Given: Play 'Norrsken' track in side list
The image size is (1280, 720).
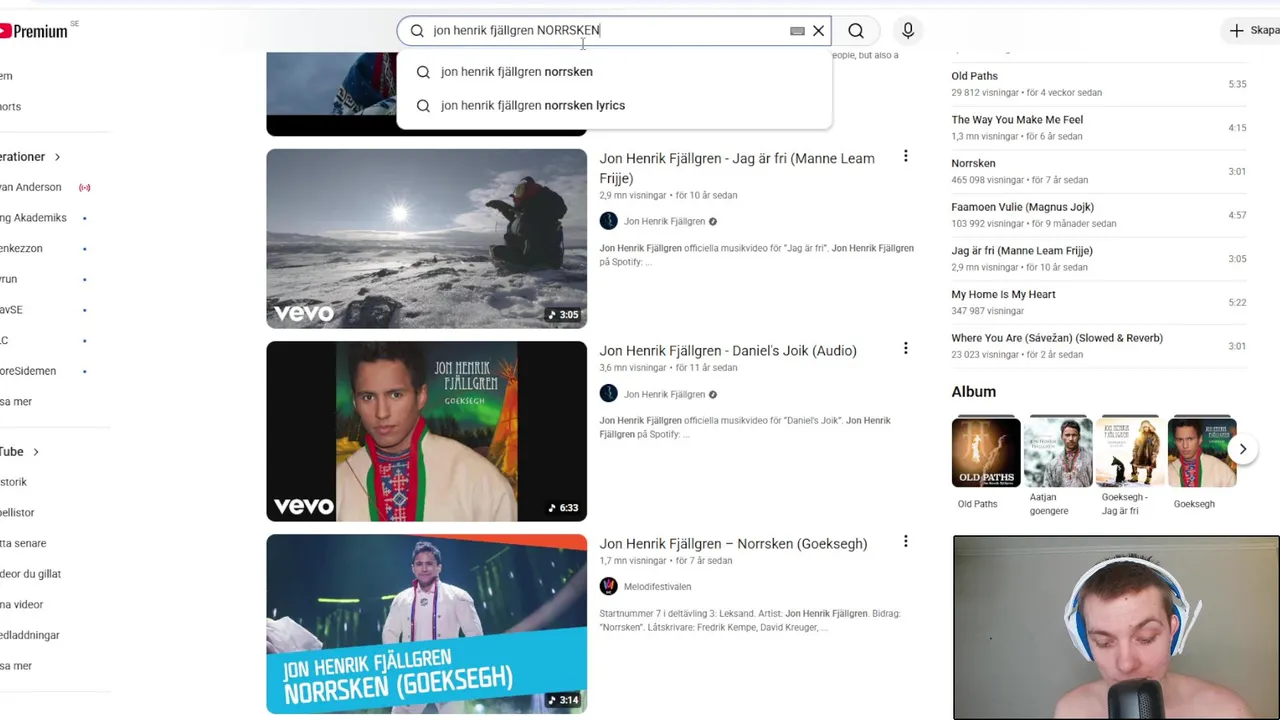Looking at the screenshot, I should pyautogui.click(x=1098, y=171).
